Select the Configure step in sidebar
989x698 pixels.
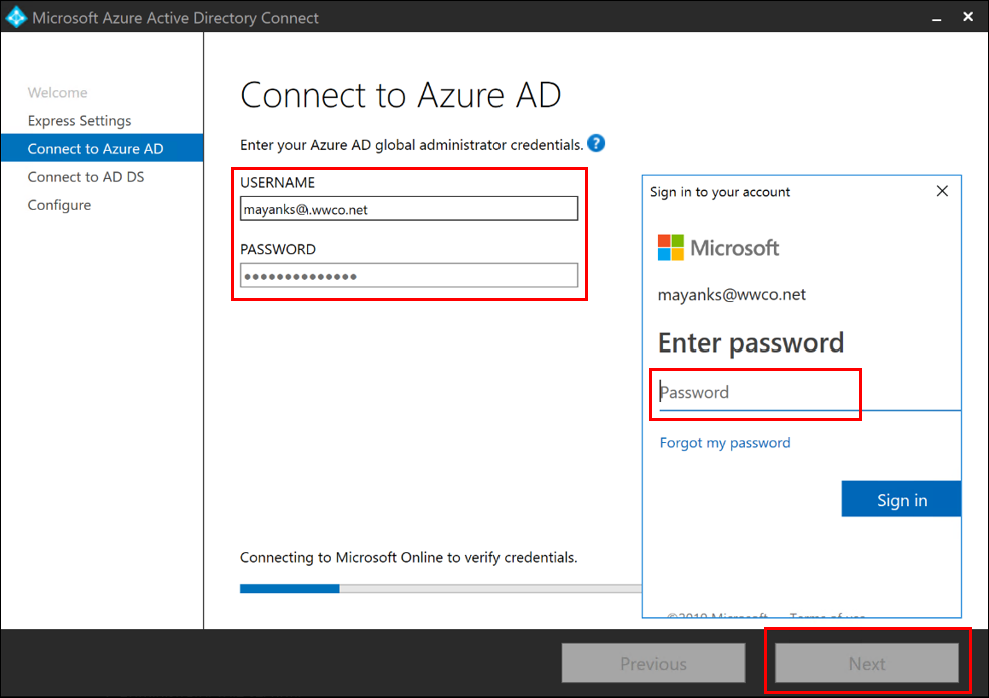[59, 205]
